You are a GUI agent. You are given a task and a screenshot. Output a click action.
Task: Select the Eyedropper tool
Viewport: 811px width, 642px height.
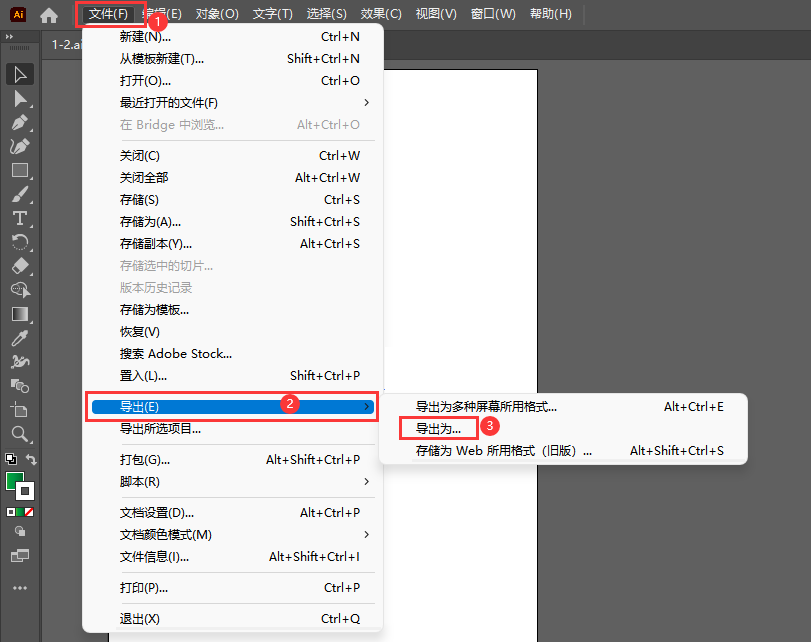(20, 338)
